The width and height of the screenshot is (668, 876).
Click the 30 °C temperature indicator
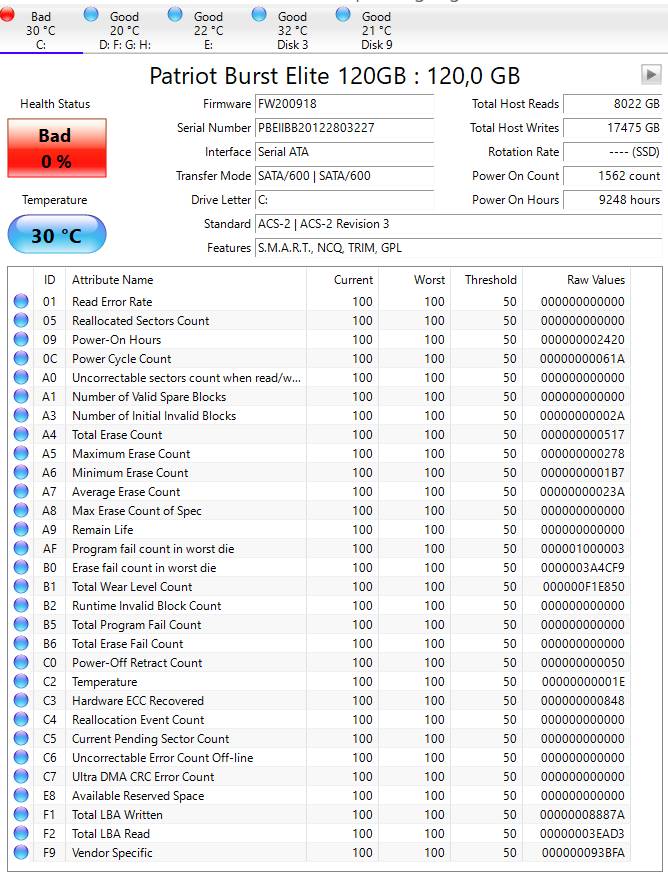click(57, 235)
